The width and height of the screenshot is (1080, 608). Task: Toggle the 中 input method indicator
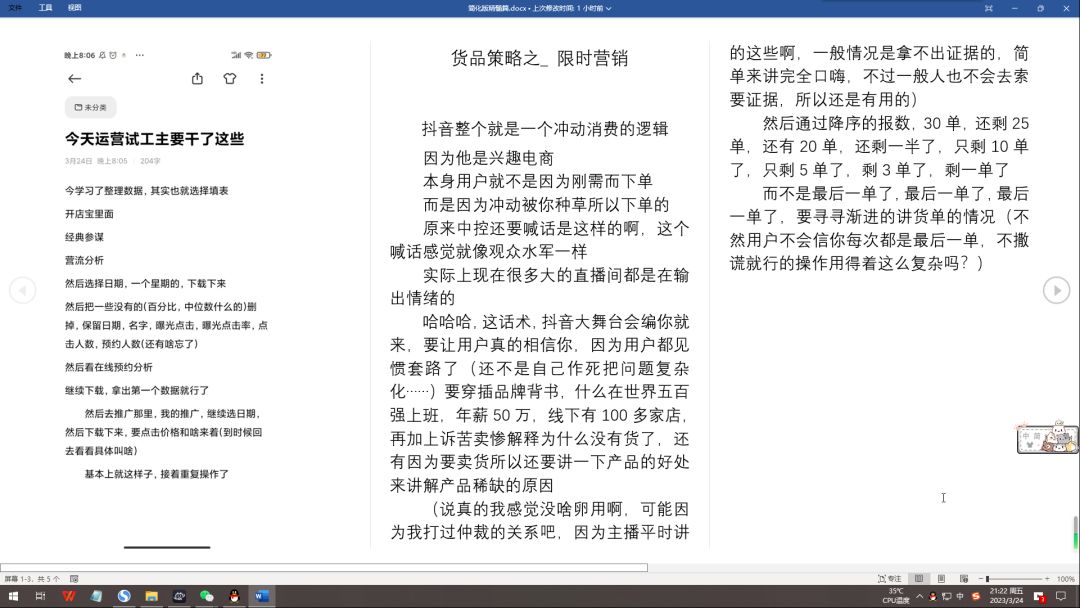(960, 596)
